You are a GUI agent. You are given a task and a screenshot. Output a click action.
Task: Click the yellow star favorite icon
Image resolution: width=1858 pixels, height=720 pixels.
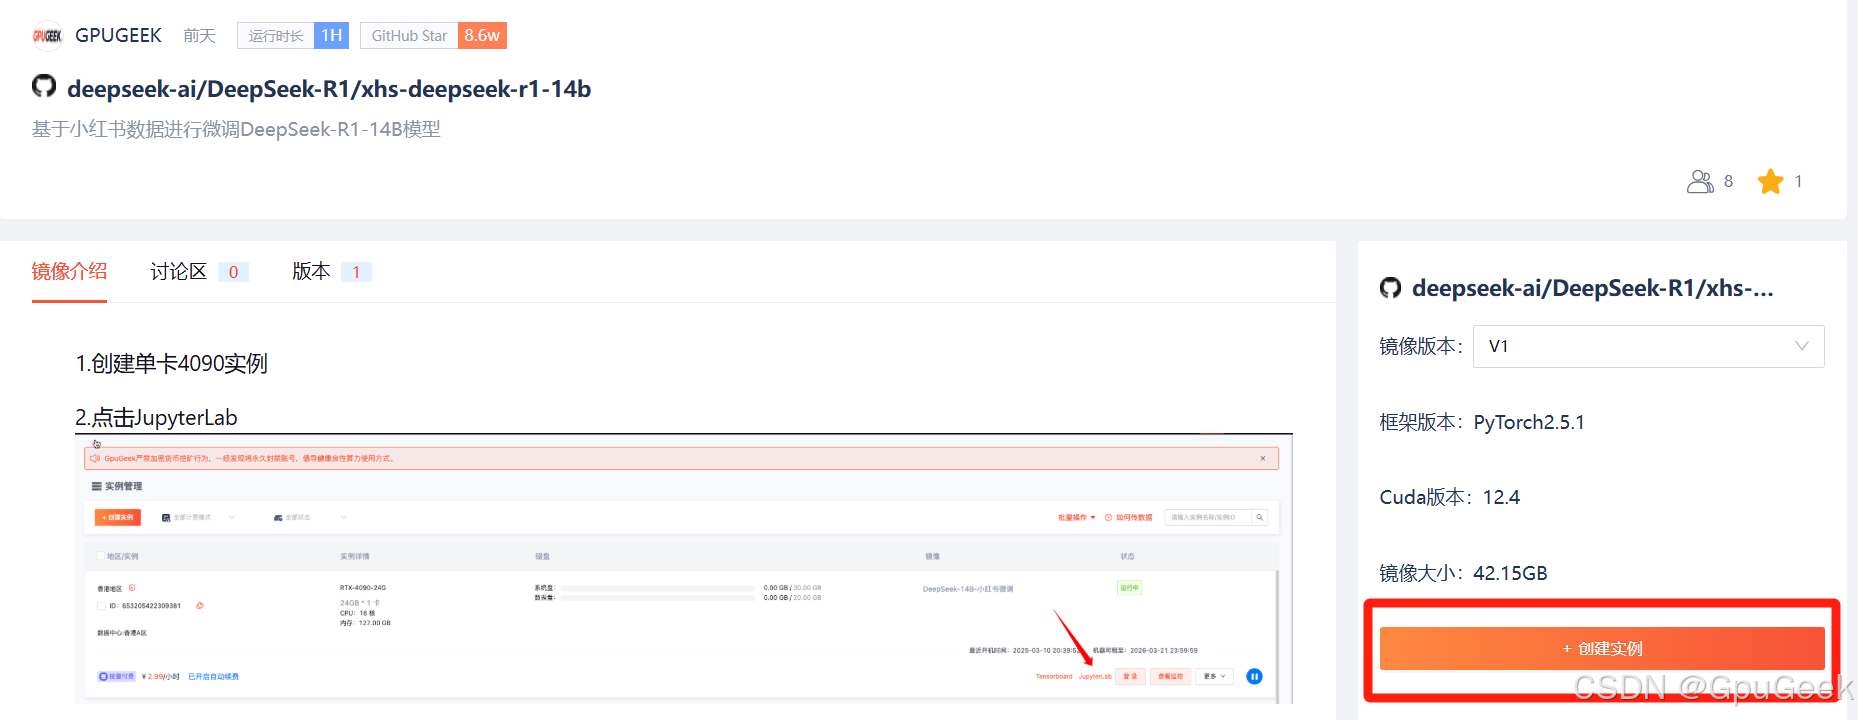(1770, 181)
